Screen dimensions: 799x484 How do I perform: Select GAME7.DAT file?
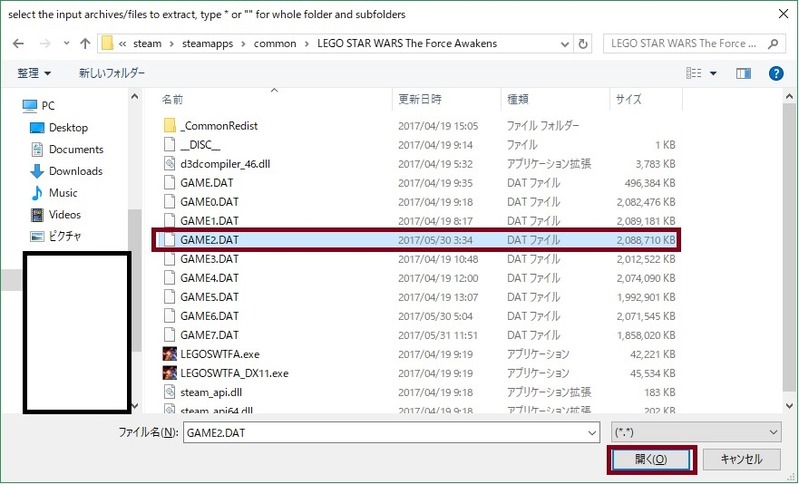(x=209, y=335)
